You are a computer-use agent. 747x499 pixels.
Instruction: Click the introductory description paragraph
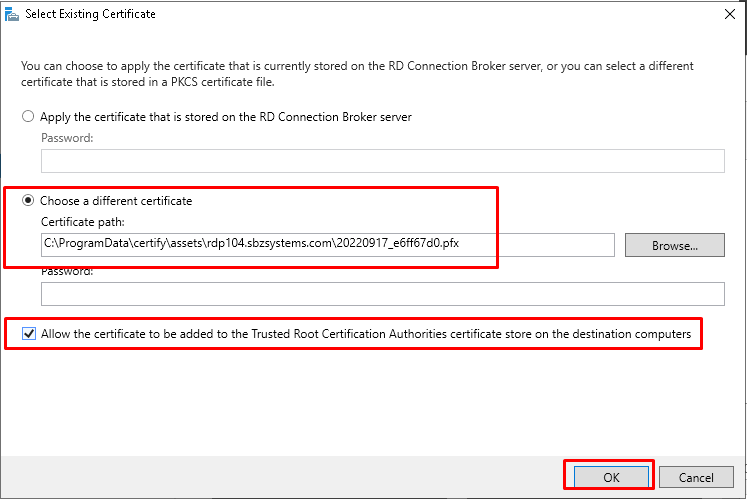(x=357, y=73)
